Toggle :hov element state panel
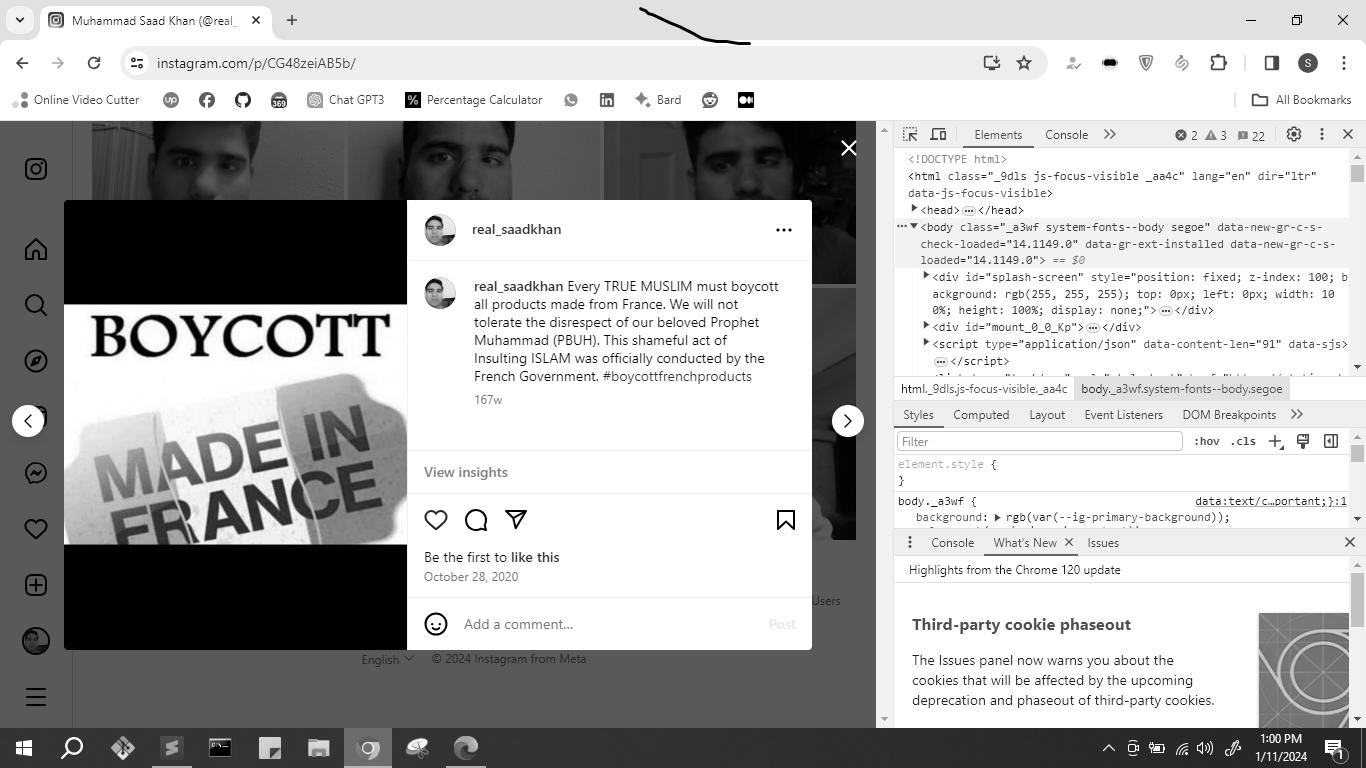Image resolution: width=1366 pixels, height=768 pixels. [1206, 441]
